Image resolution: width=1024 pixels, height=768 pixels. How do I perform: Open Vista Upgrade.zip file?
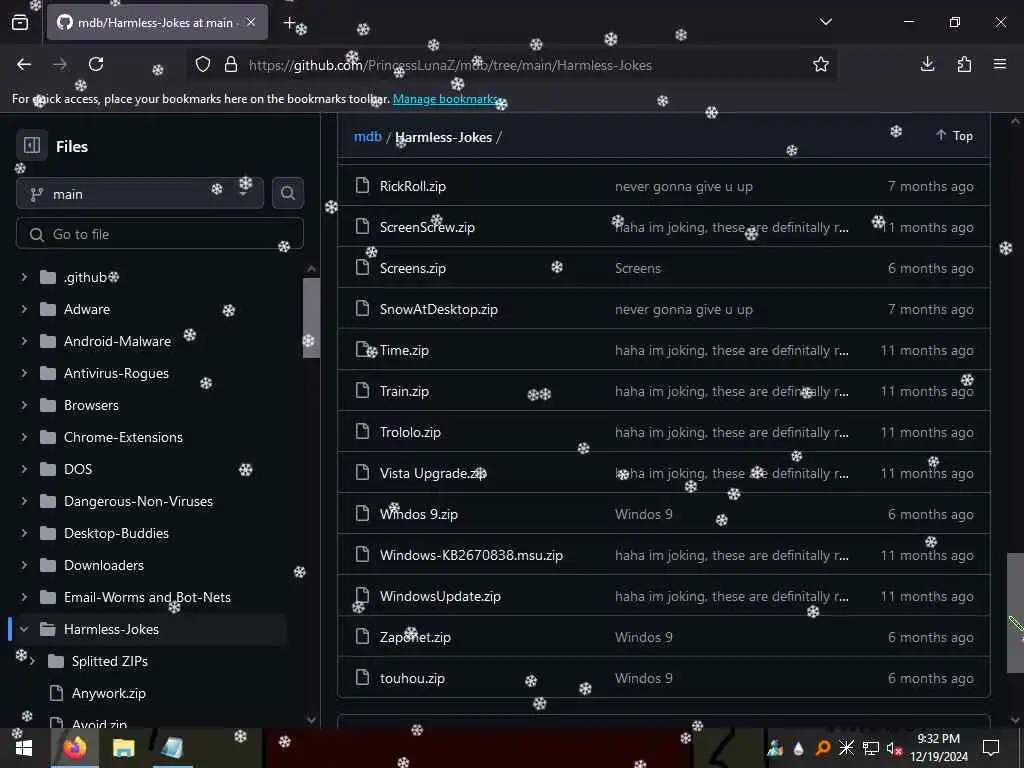pyautogui.click(x=433, y=473)
